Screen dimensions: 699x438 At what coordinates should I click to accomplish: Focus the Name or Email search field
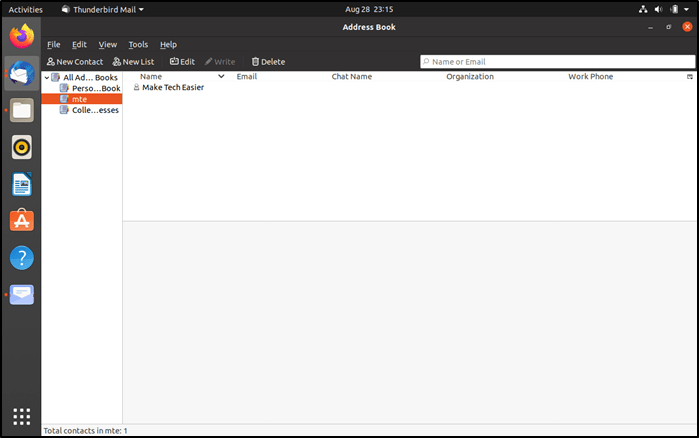pyautogui.click(x=557, y=61)
